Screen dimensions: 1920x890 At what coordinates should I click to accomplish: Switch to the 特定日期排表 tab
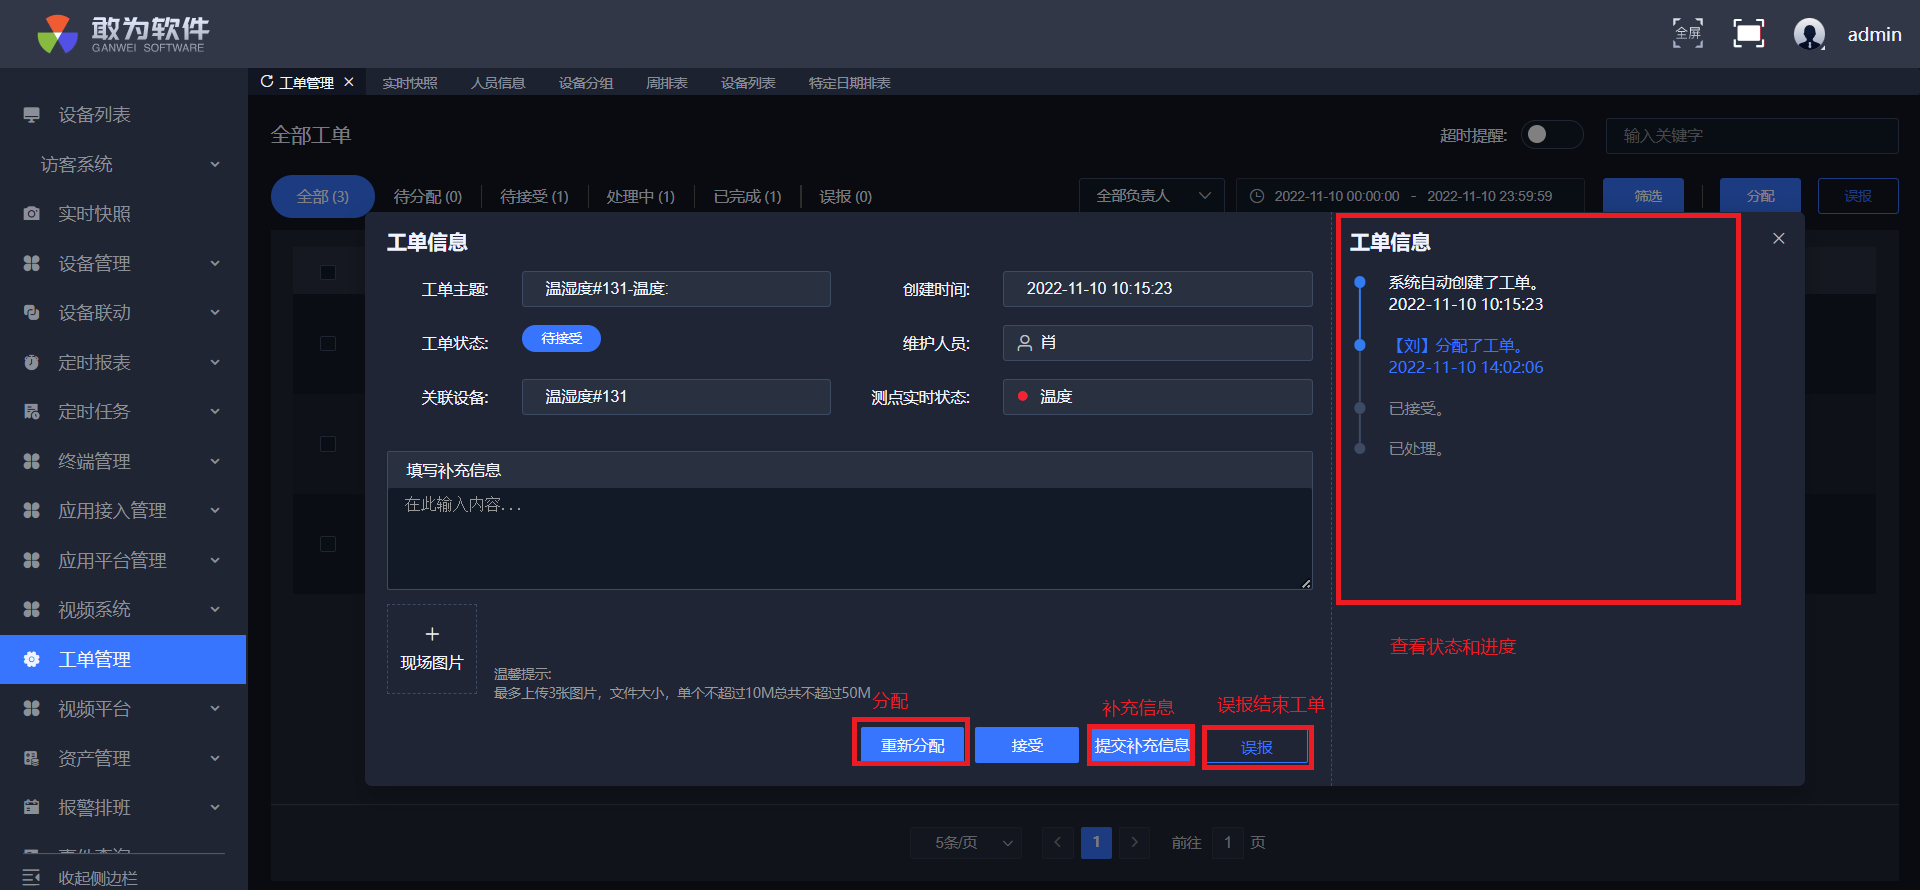click(850, 83)
